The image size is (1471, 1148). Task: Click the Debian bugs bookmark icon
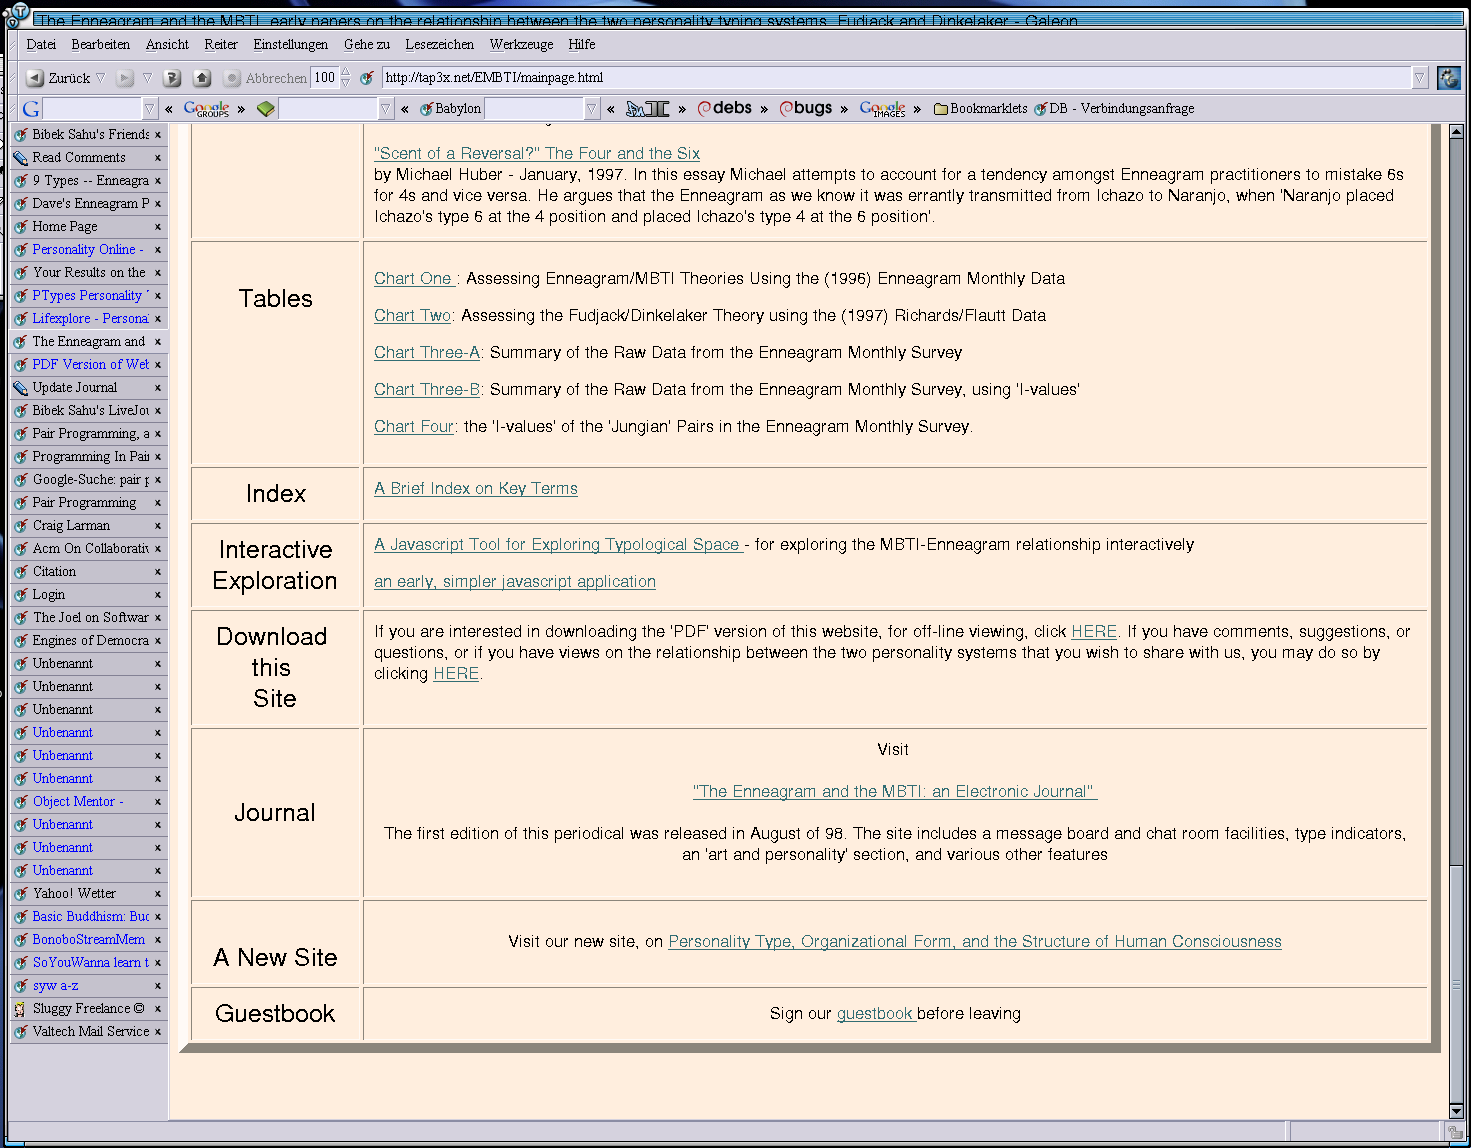coord(806,108)
